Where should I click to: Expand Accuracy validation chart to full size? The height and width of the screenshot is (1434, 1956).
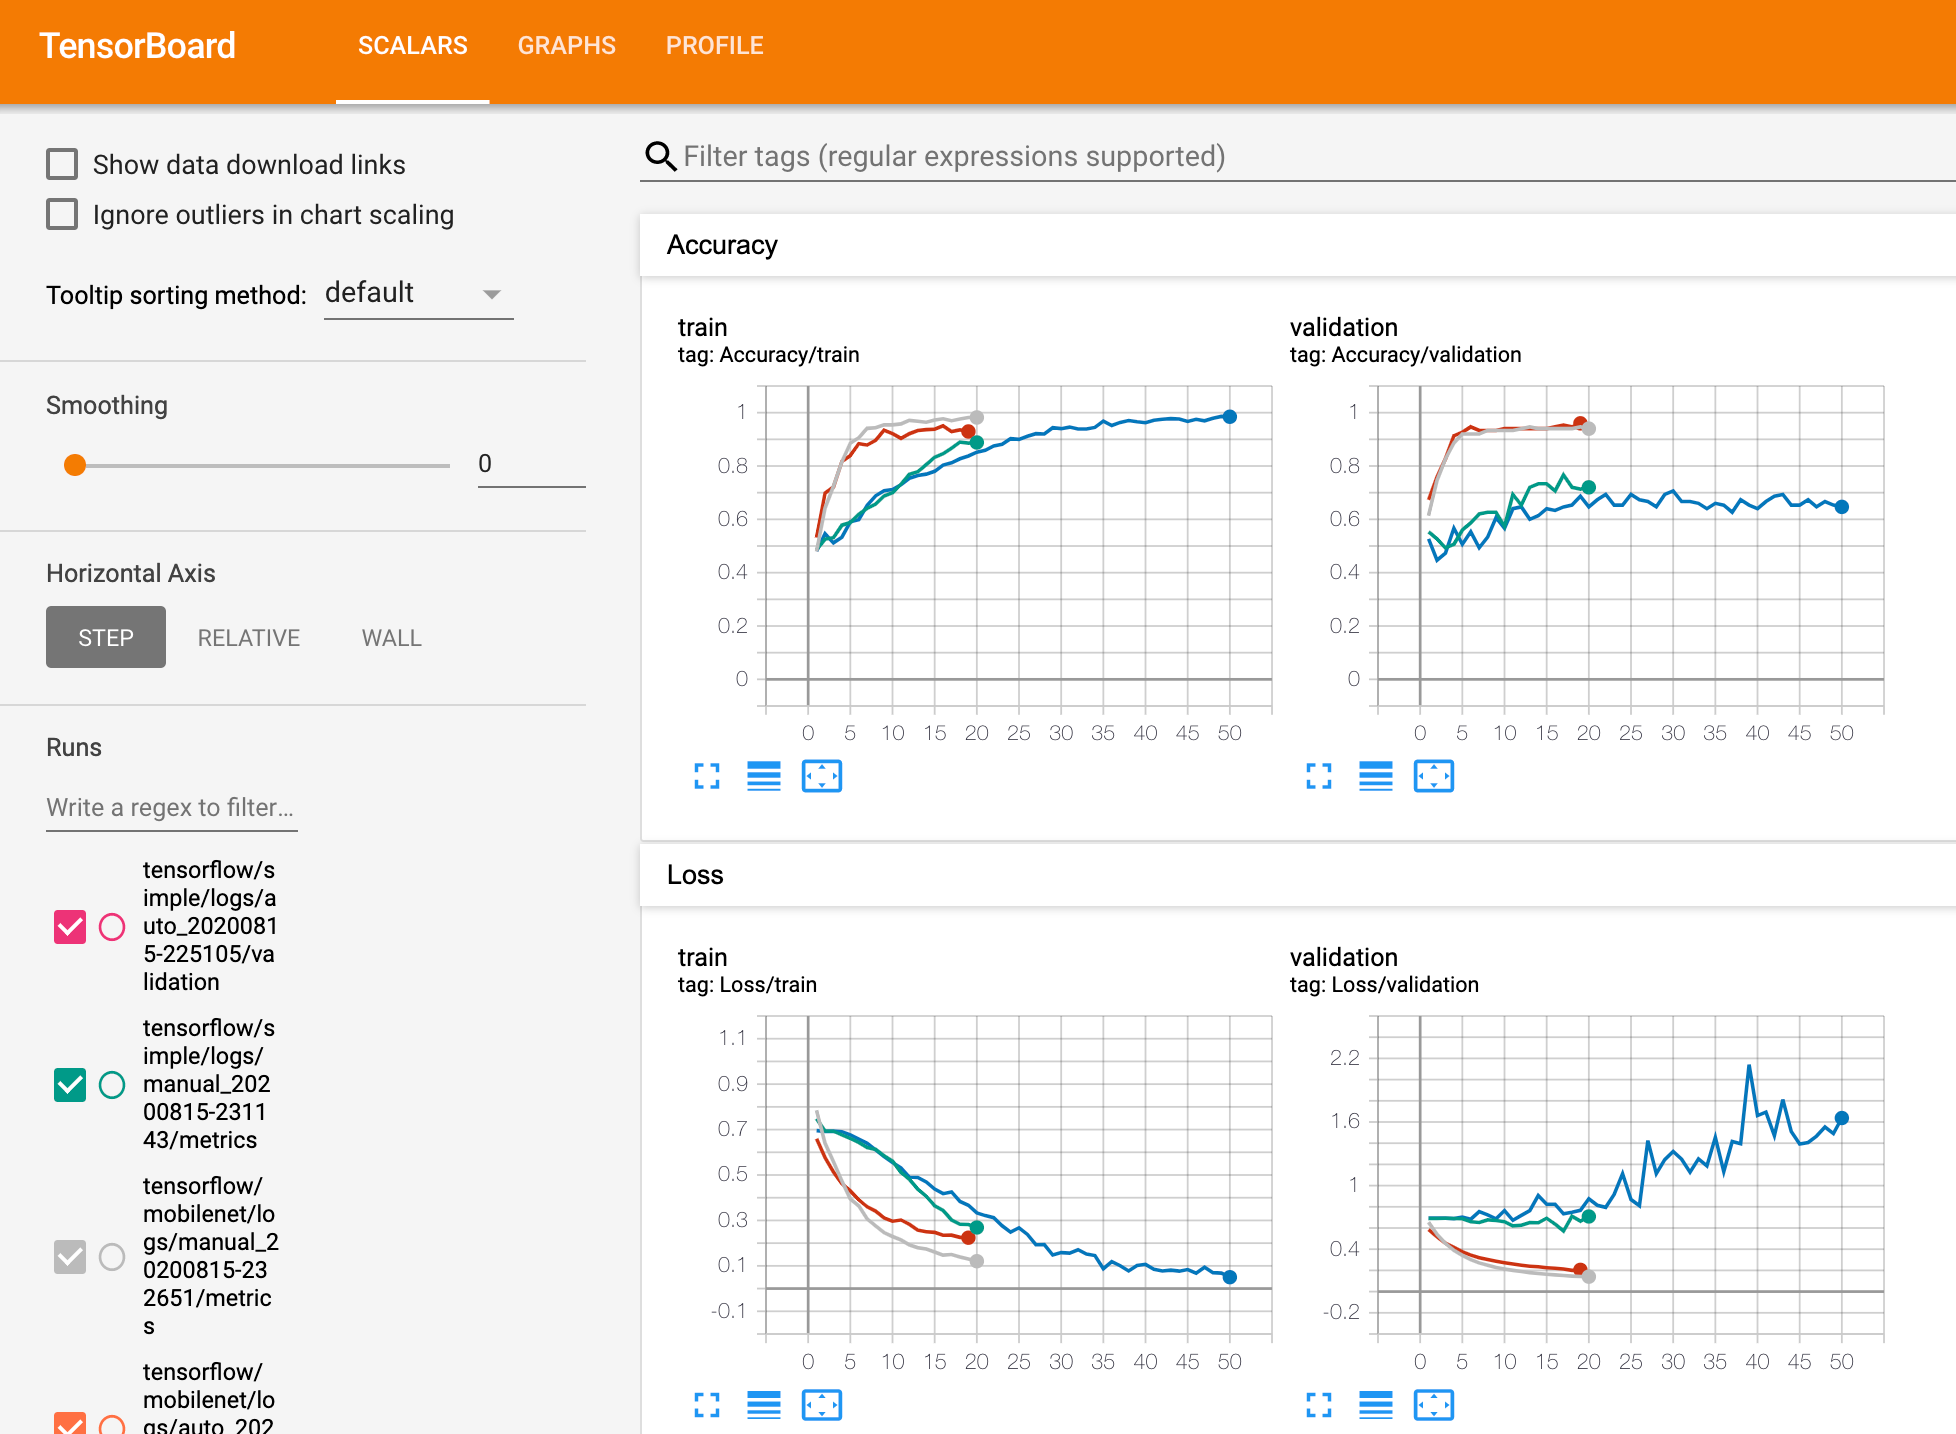coord(1319,776)
